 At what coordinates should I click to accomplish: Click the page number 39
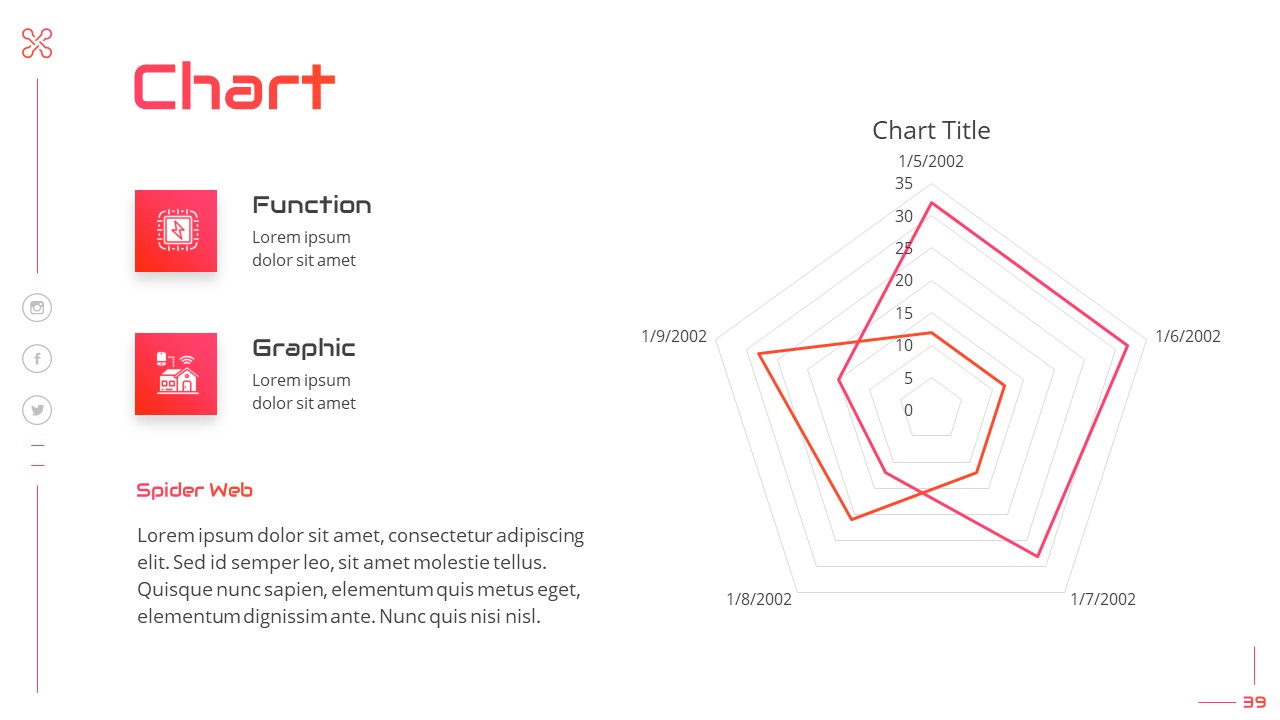coord(1254,702)
